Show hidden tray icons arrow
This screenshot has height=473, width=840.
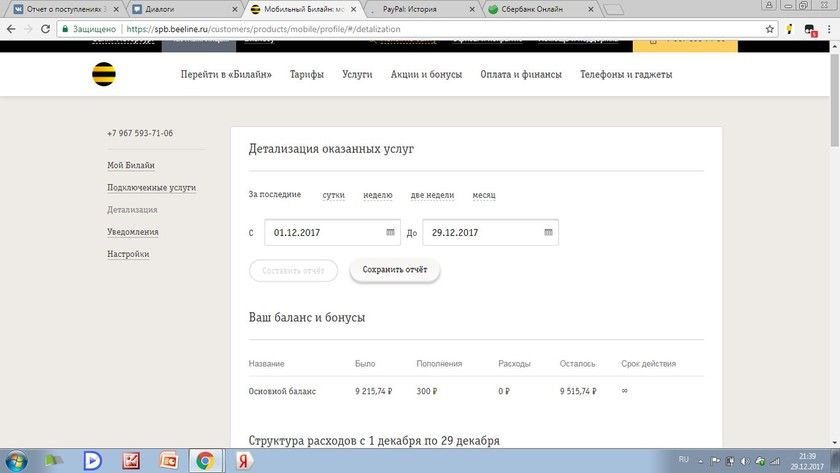[x=700, y=461]
